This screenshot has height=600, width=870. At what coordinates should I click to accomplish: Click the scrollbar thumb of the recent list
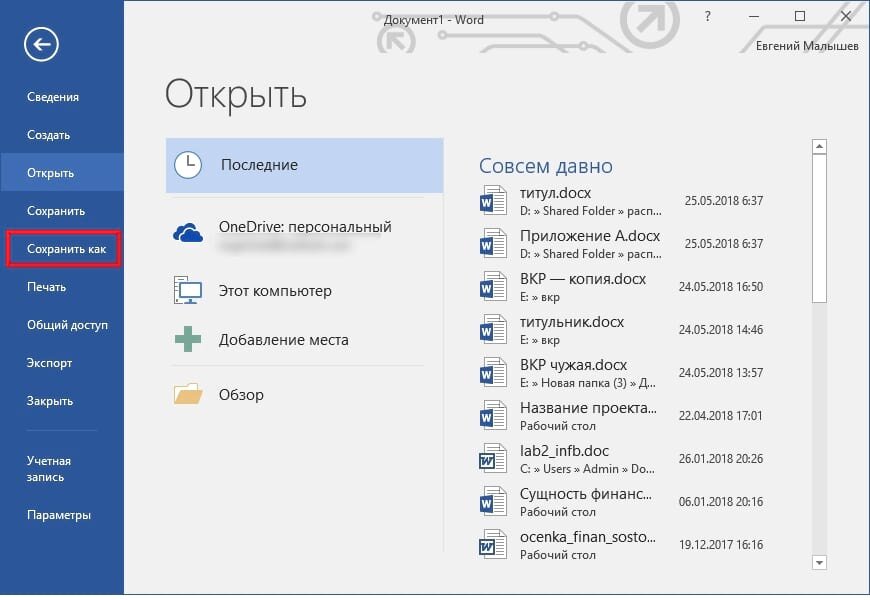(x=819, y=229)
